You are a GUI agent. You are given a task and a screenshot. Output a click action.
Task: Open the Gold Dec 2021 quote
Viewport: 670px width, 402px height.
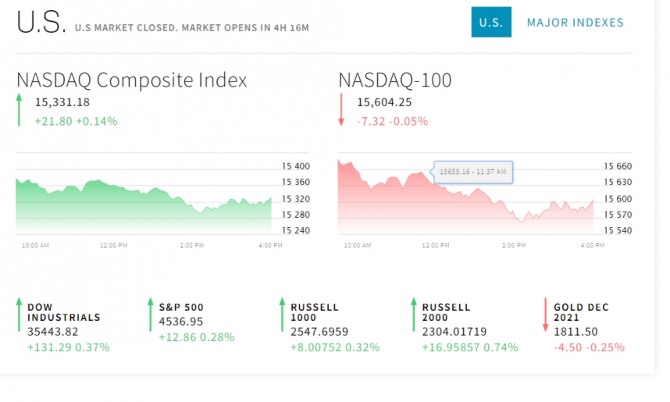(582, 312)
